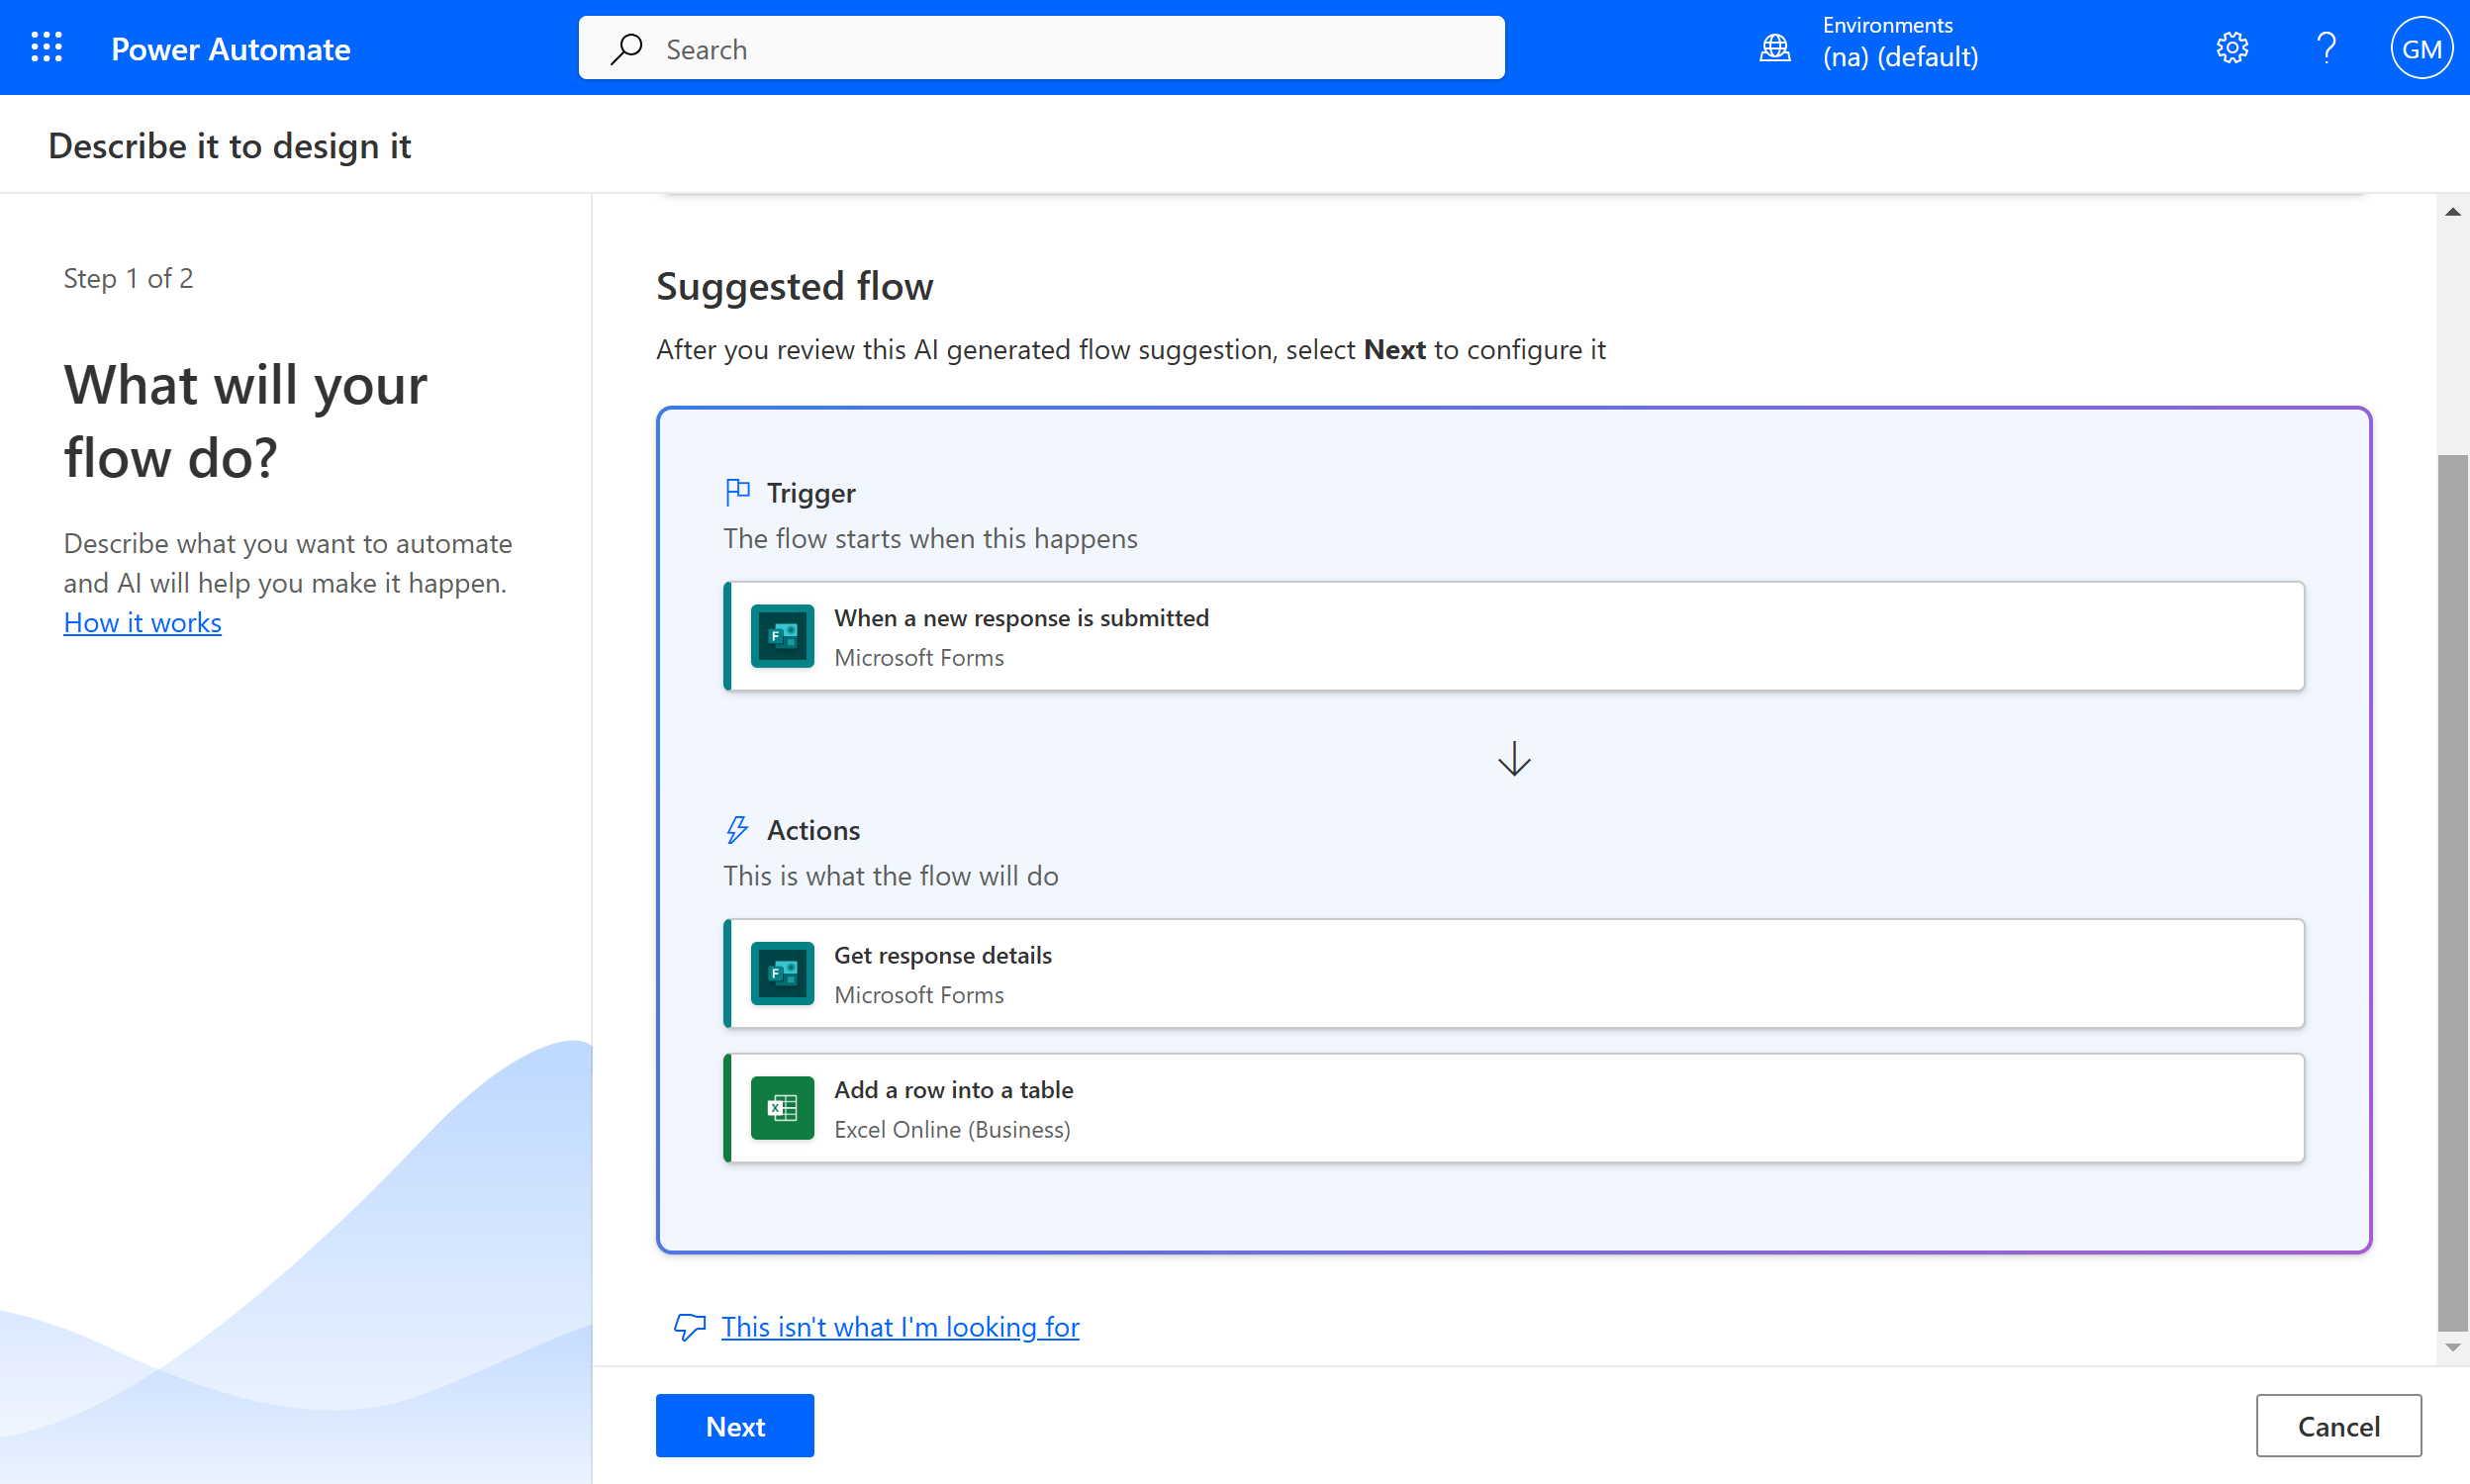Open the 'How it works' link
2470x1484 pixels.
click(142, 623)
